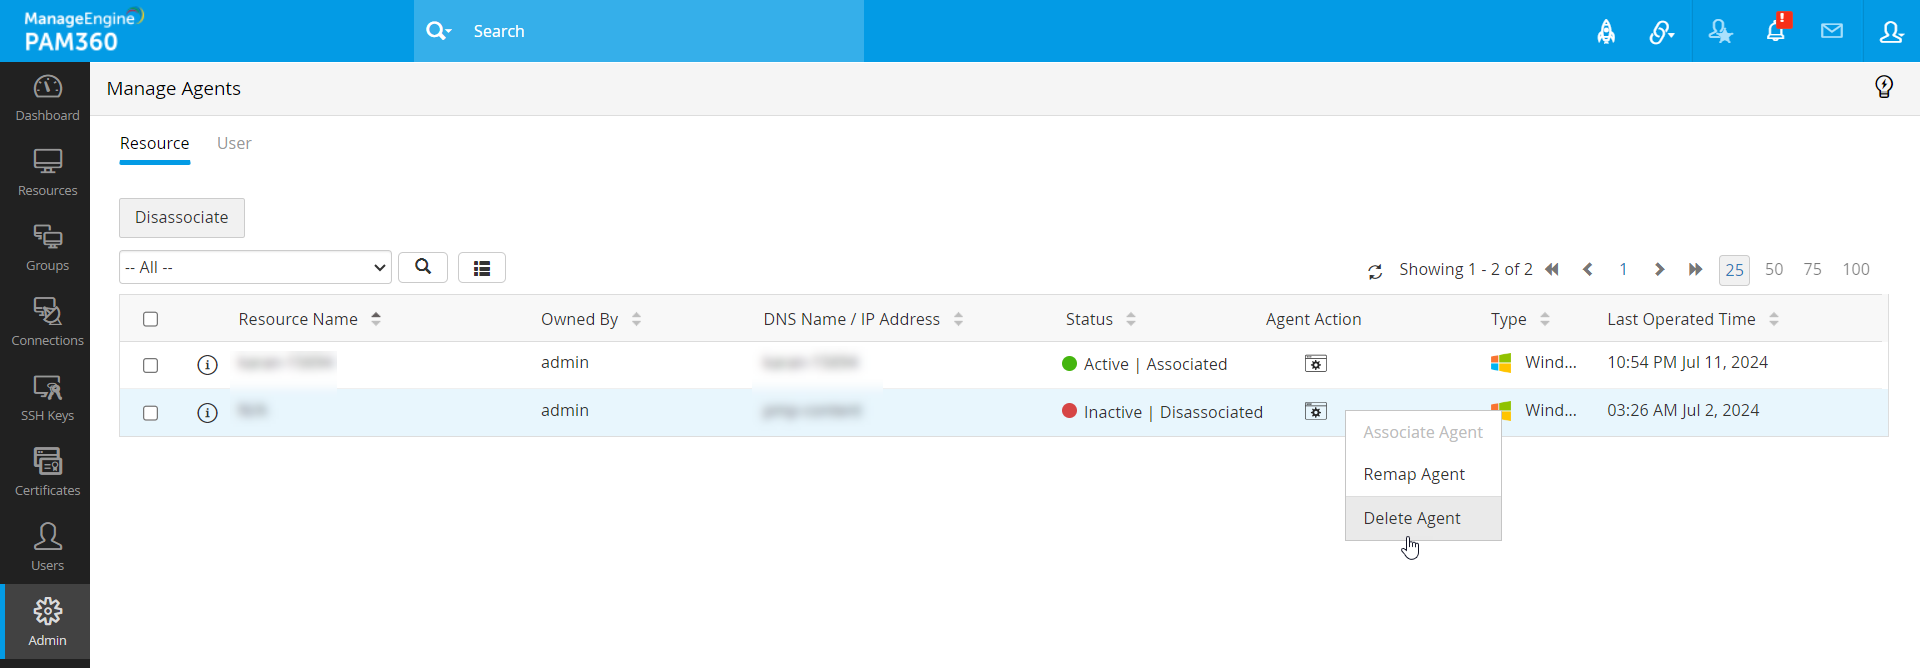Image resolution: width=1920 pixels, height=668 pixels.
Task: Go to the next page
Action: tap(1659, 269)
